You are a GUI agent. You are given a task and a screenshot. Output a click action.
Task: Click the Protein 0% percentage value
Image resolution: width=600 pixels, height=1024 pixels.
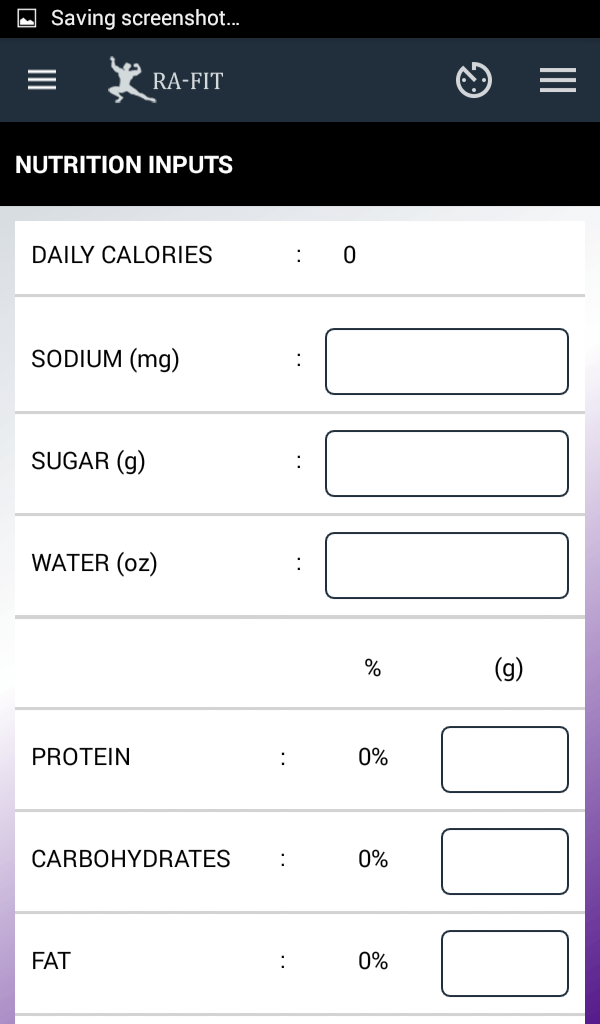[373, 758]
